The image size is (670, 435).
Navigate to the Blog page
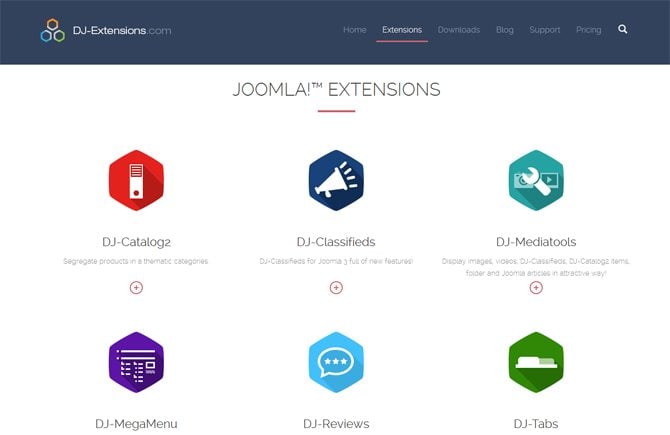[505, 30]
